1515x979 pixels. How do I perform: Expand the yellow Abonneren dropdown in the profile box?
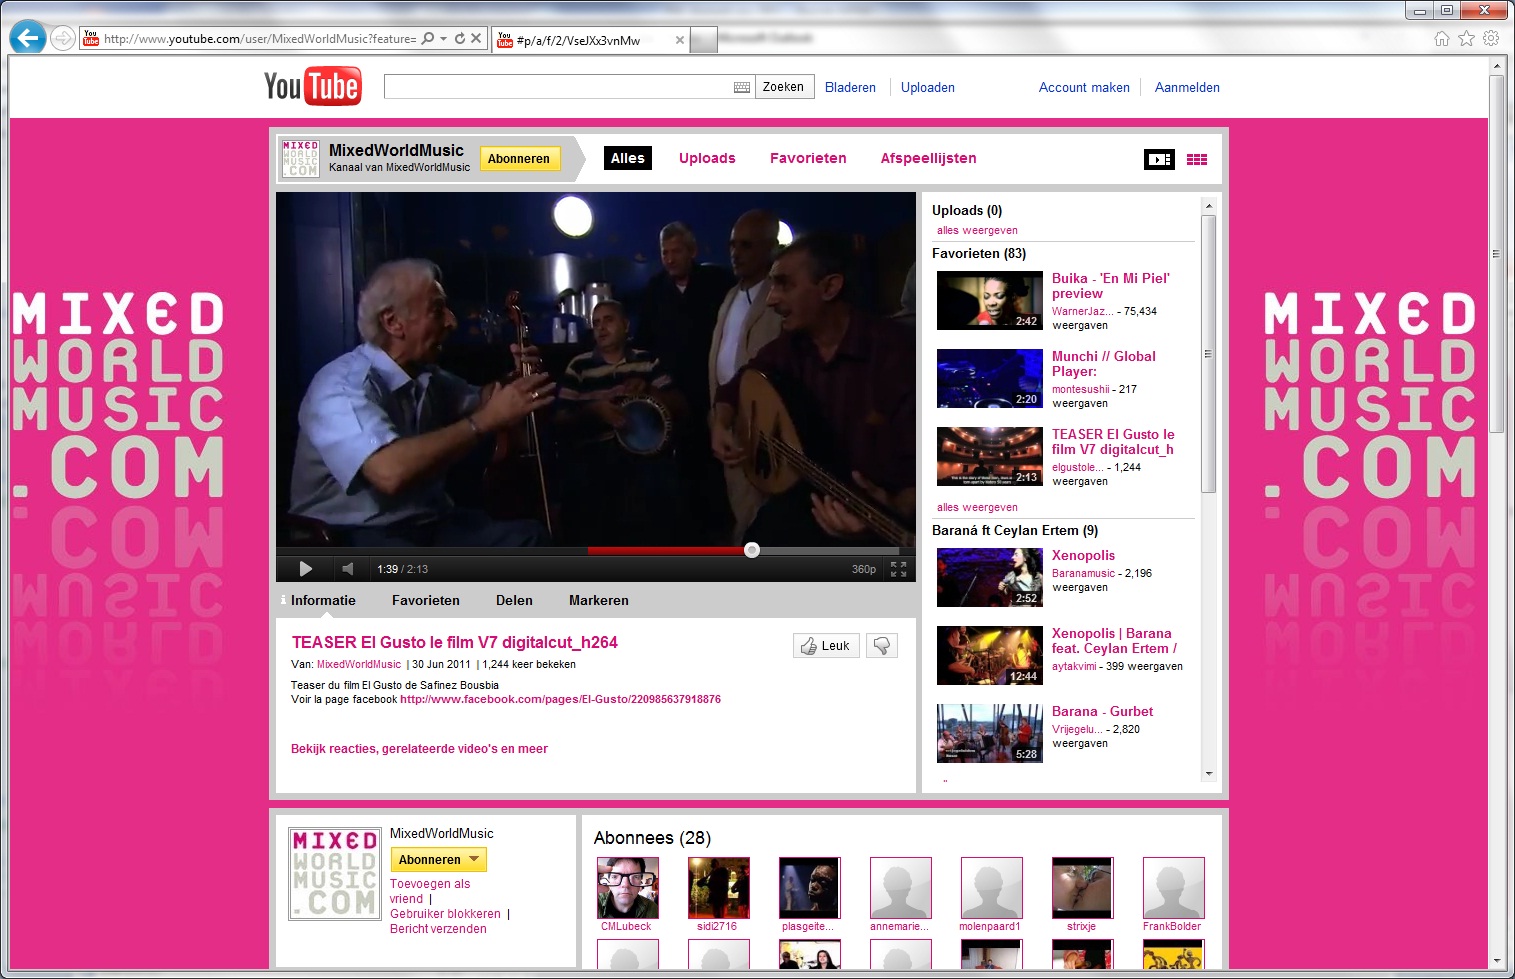(474, 859)
